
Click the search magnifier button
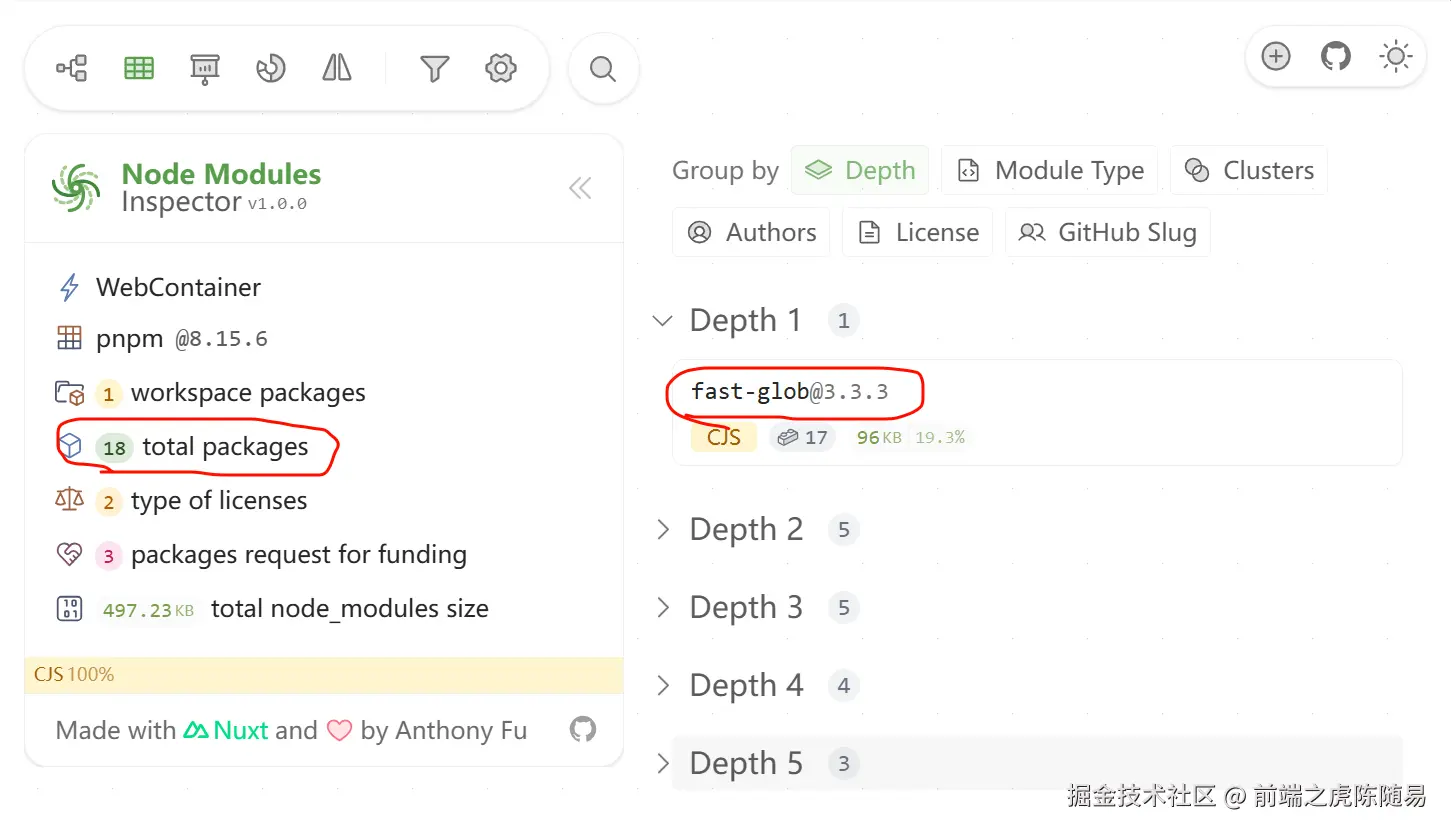[603, 69]
